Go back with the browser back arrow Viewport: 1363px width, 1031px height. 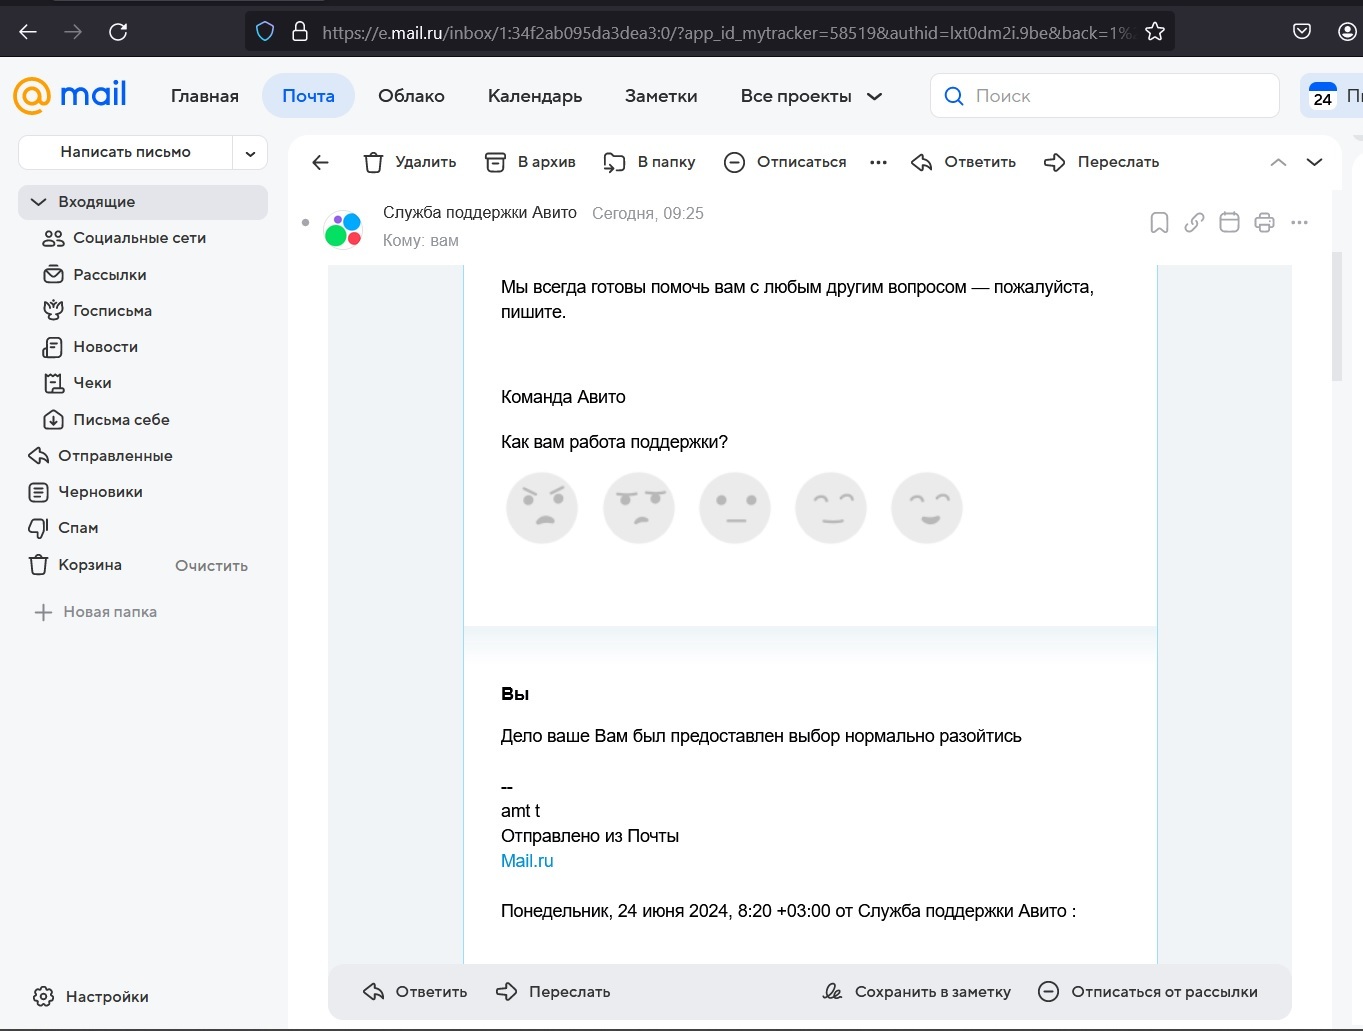(x=28, y=32)
